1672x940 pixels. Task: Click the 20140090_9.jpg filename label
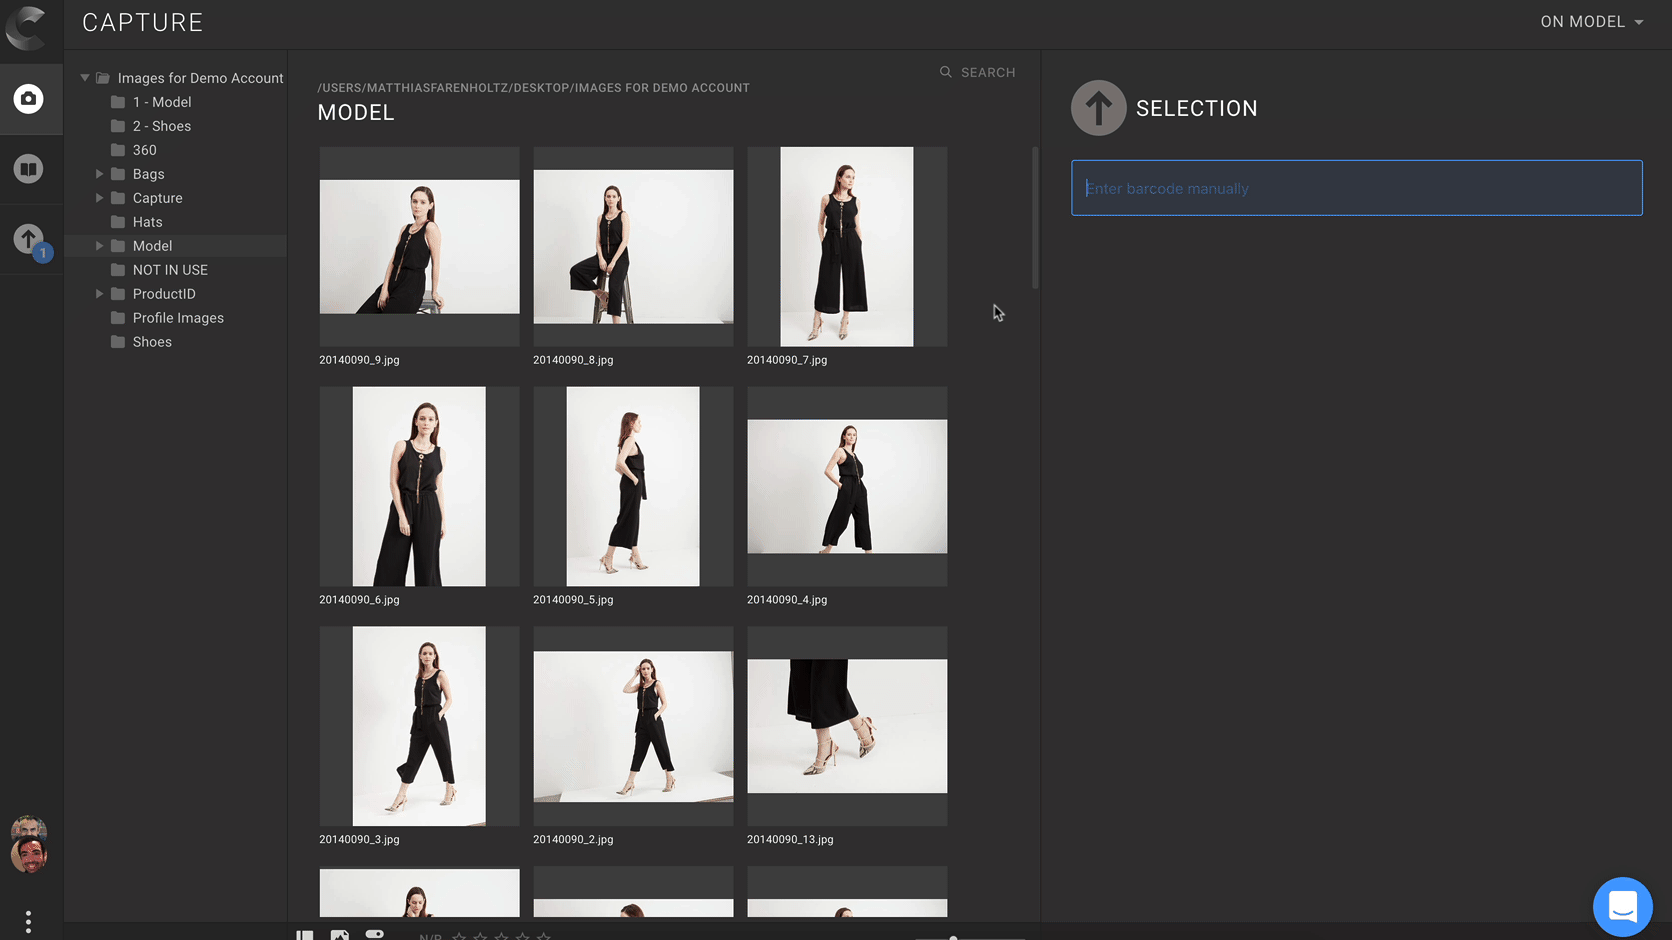[359, 360]
